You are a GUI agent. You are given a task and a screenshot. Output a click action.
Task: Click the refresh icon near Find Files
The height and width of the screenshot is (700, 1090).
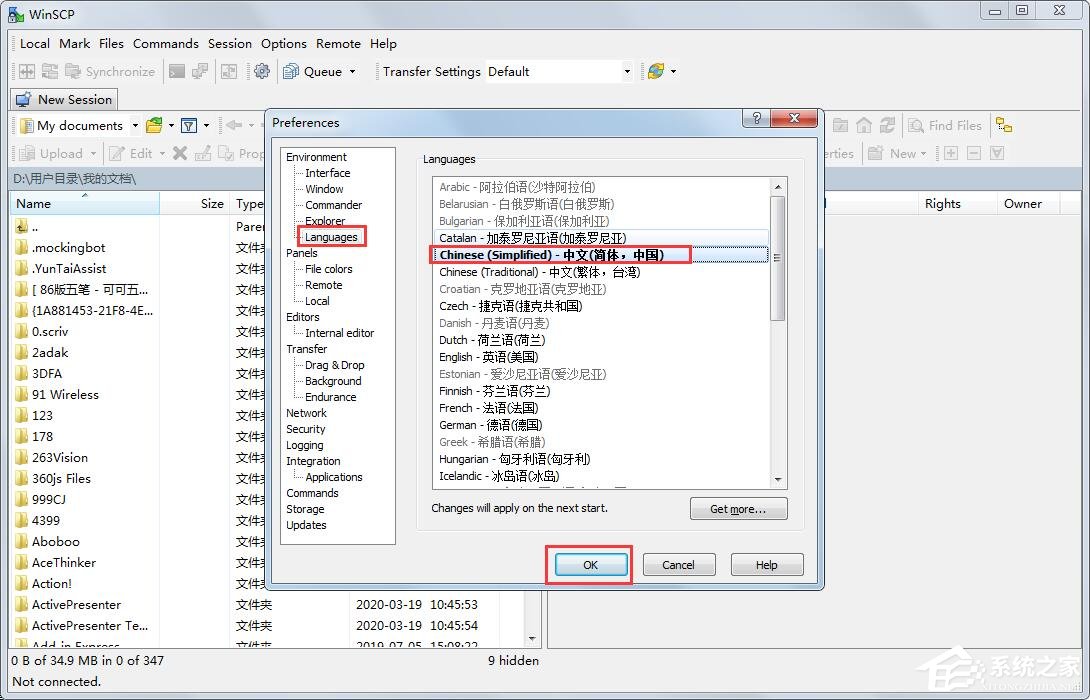coord(887,125)
